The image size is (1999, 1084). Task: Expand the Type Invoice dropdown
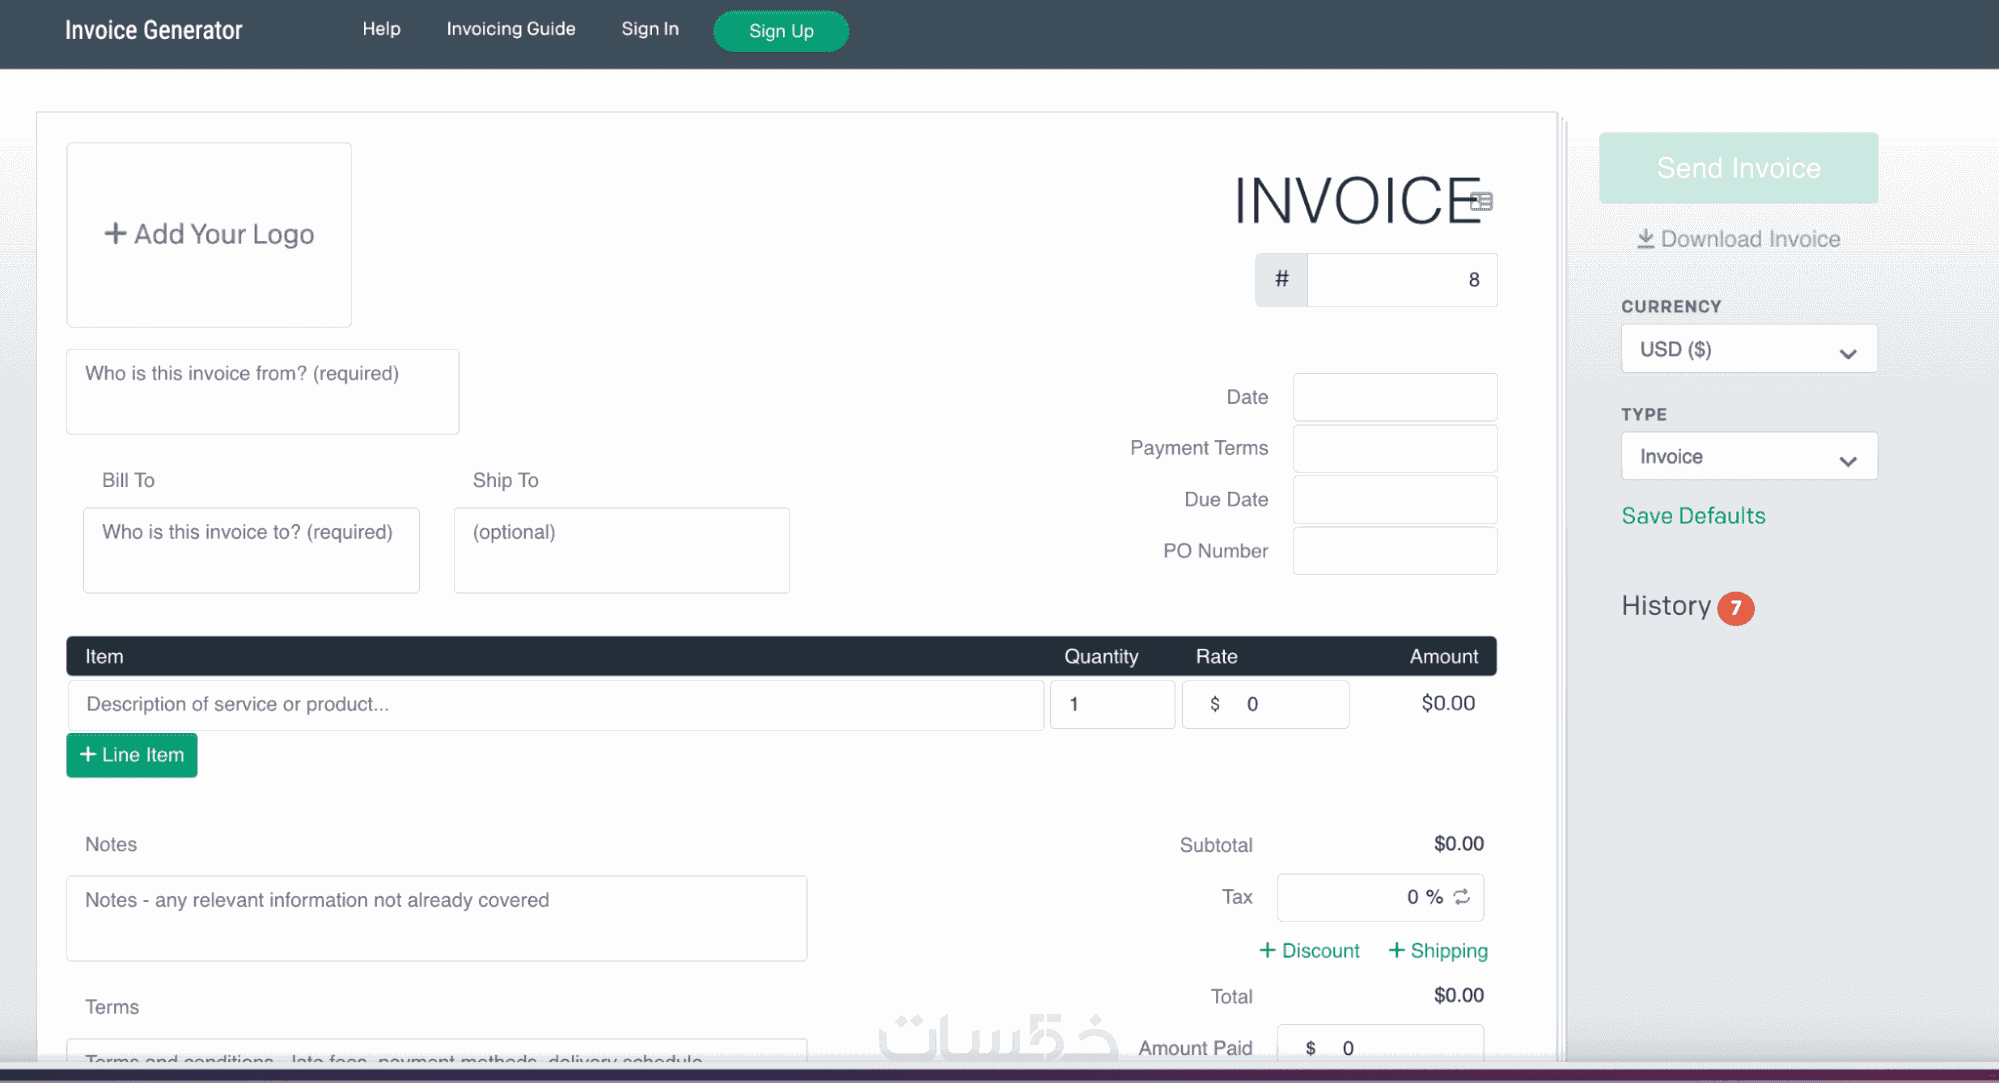click(1748, 457)
